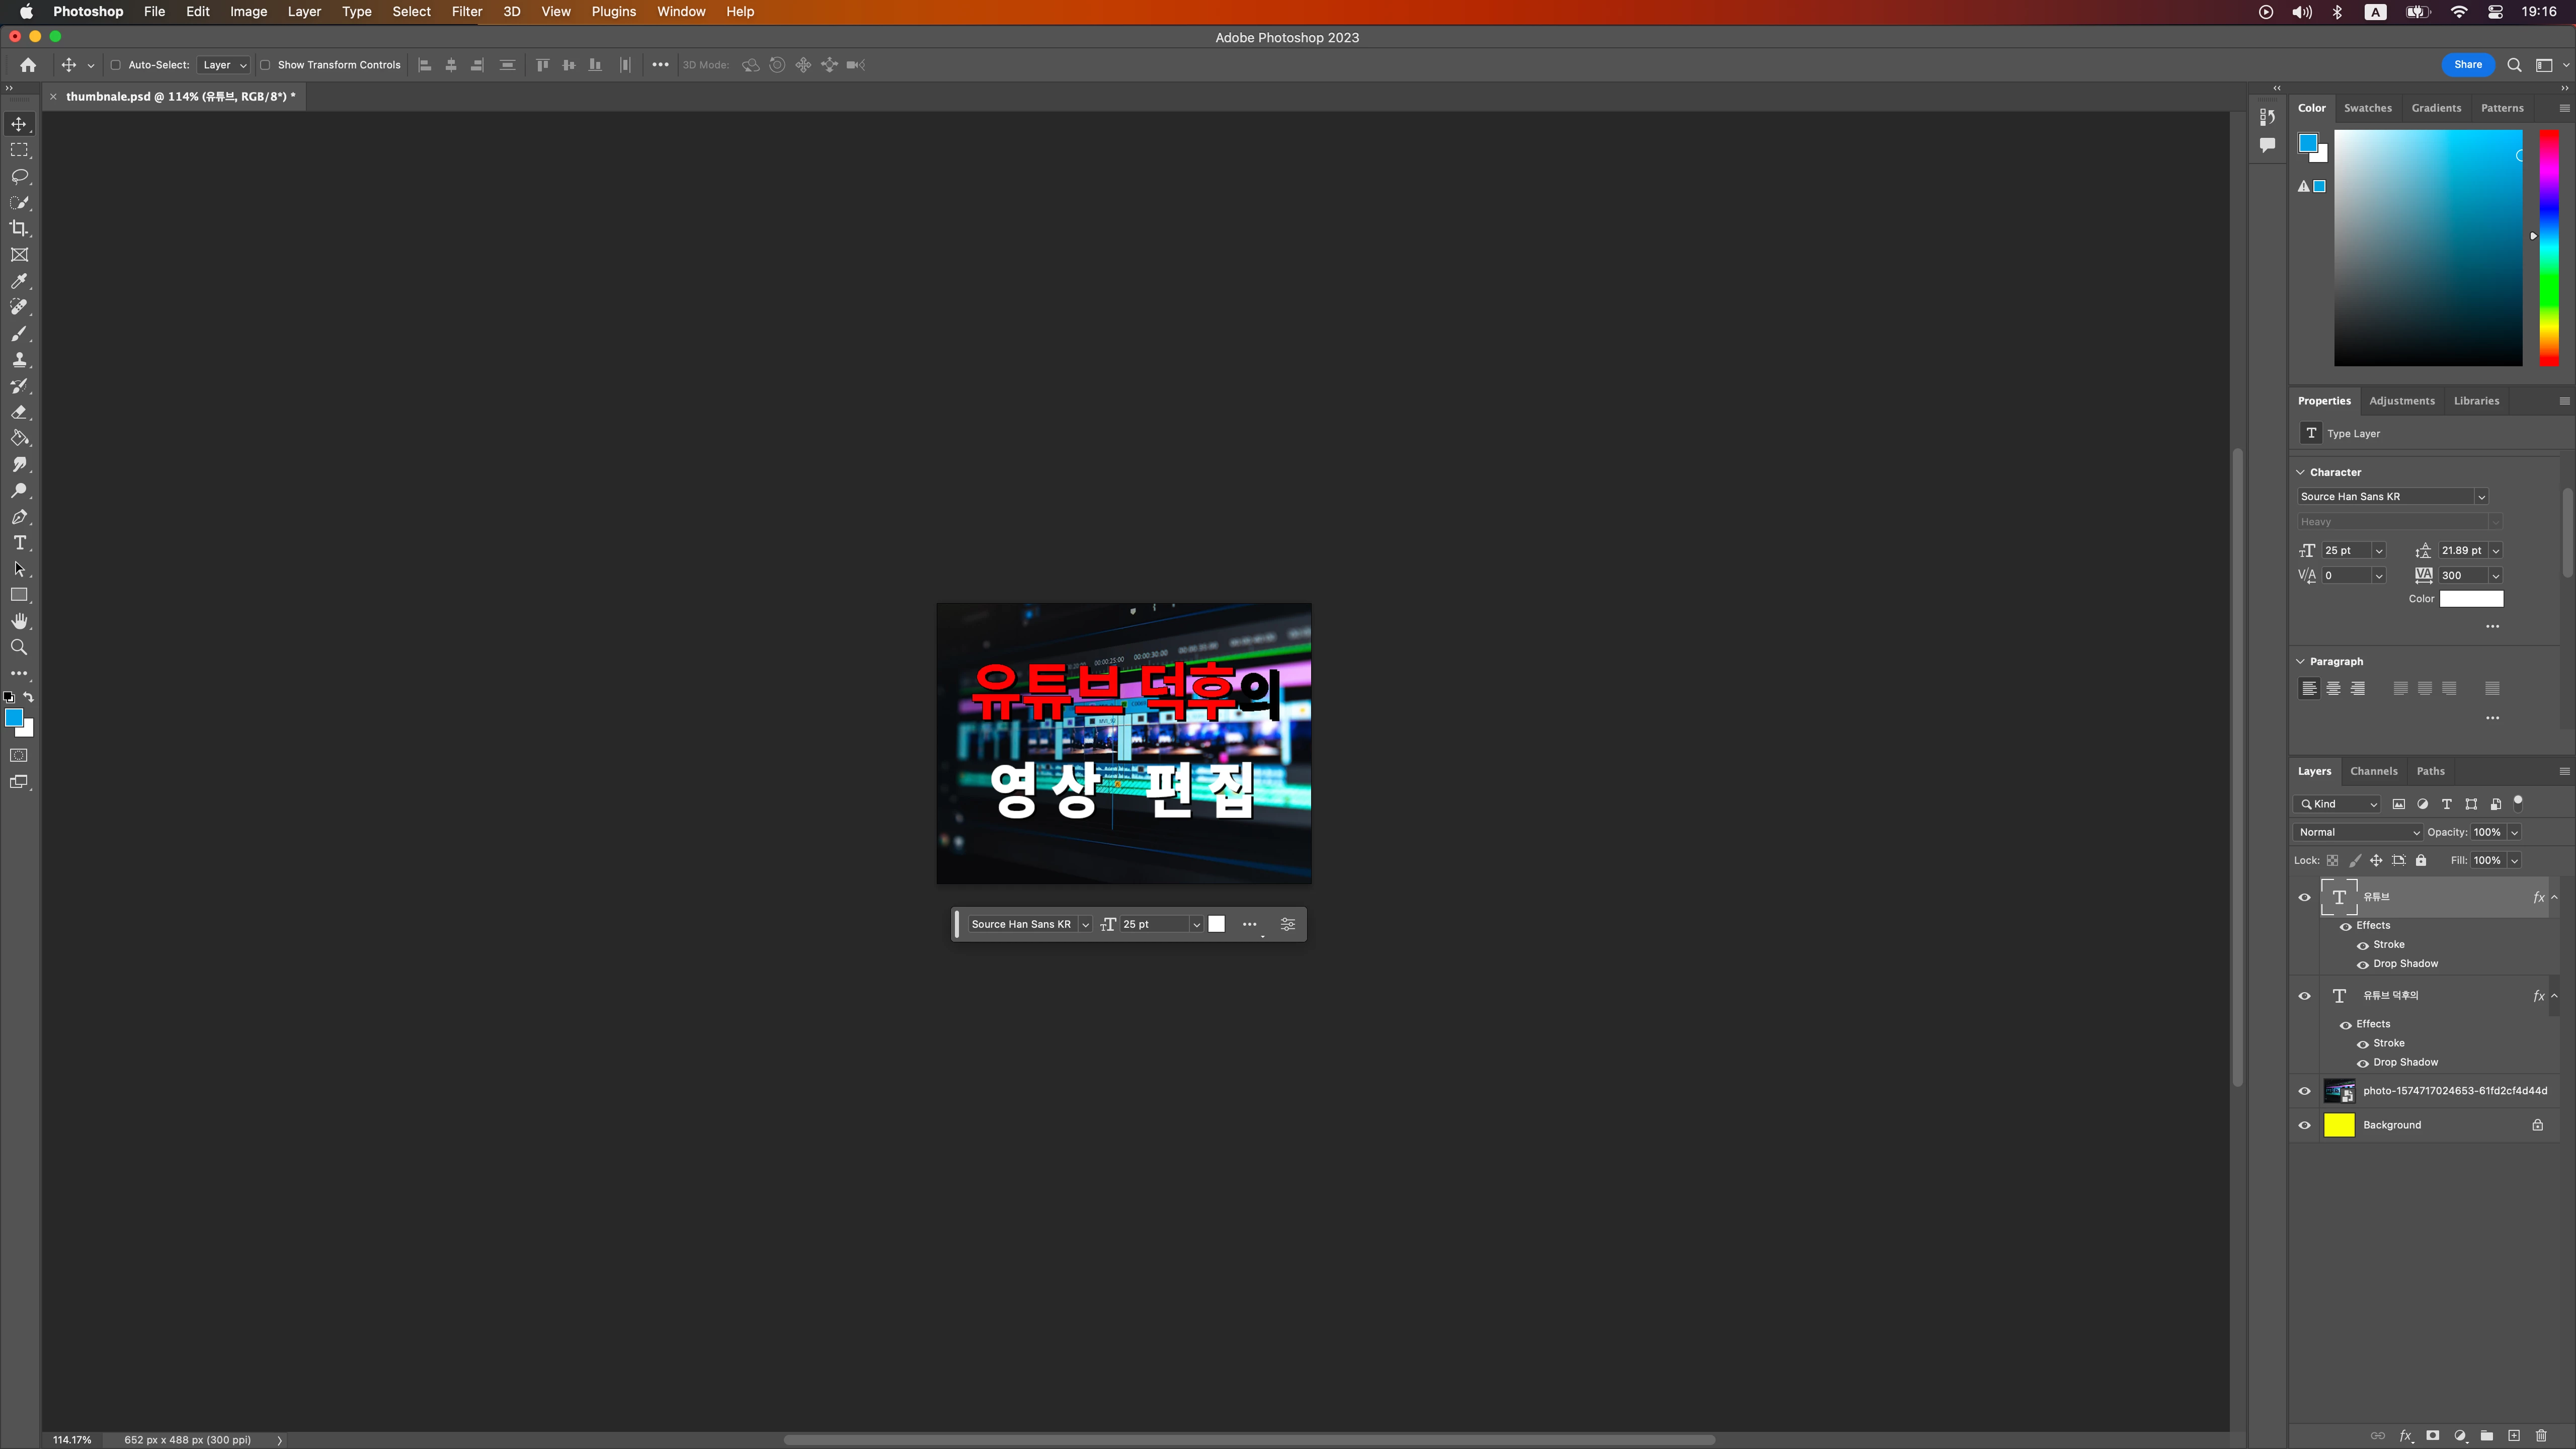2576x1449 pixels.
Task: Open the Filter menu
Action: click(x=466, y=12)
